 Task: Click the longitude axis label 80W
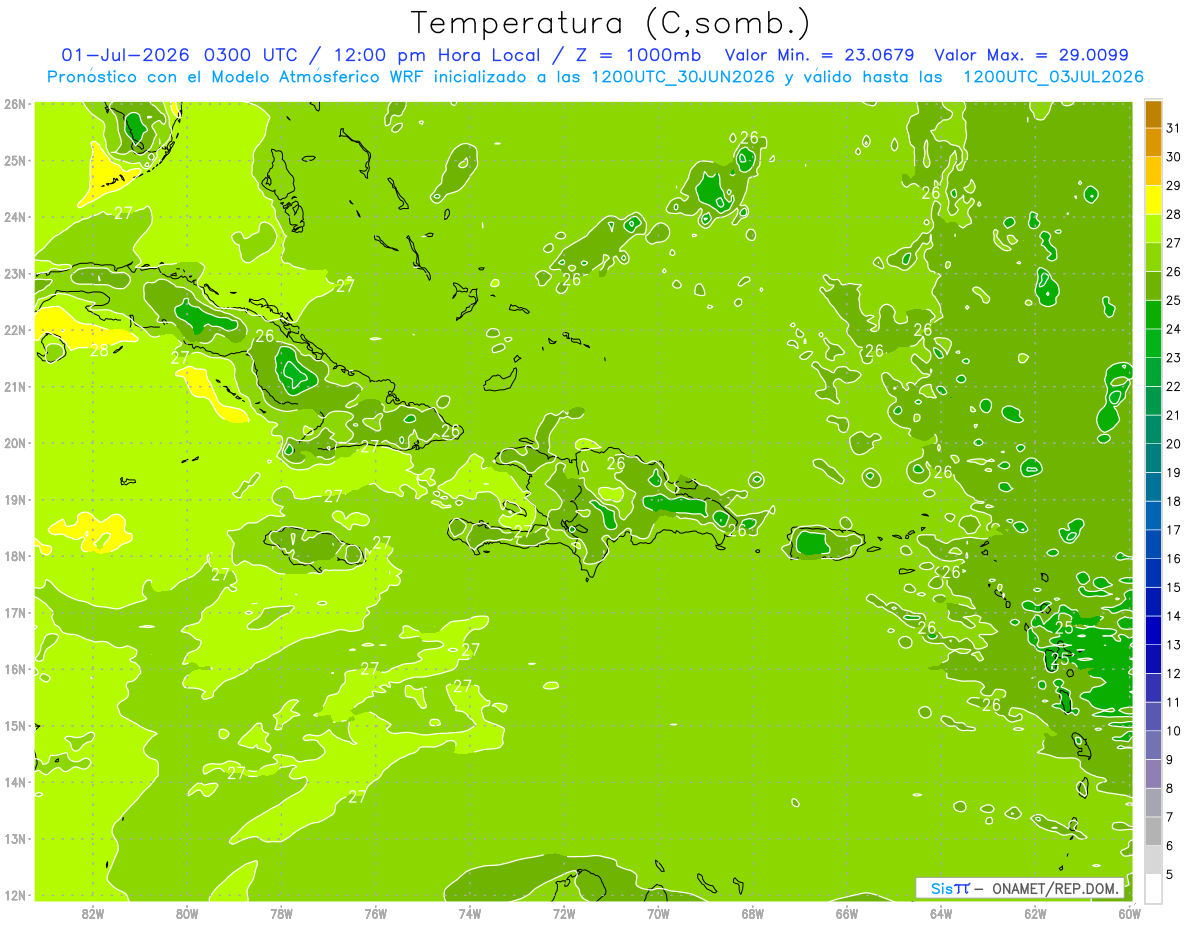[187, 914]
